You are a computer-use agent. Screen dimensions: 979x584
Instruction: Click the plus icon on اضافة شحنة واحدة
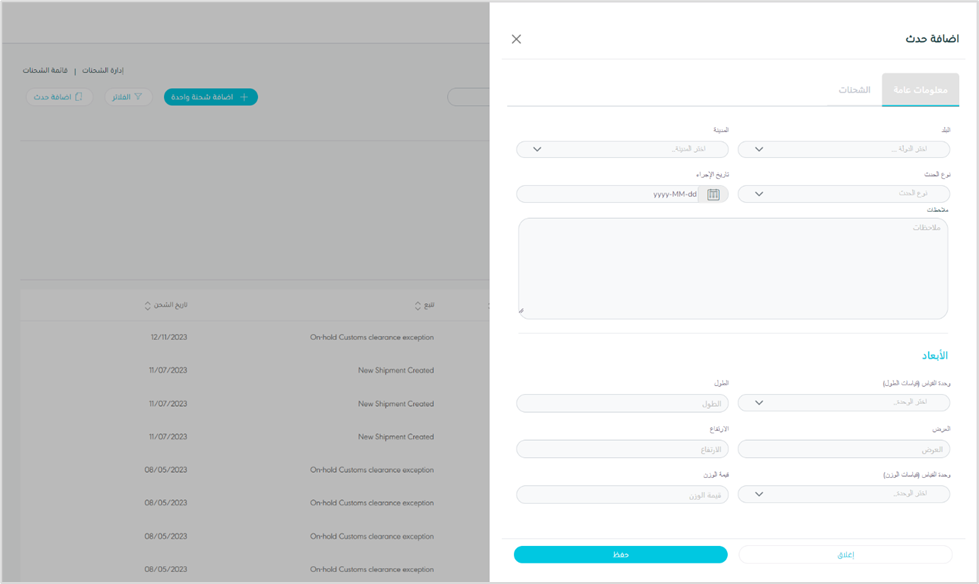coord(244,97)
